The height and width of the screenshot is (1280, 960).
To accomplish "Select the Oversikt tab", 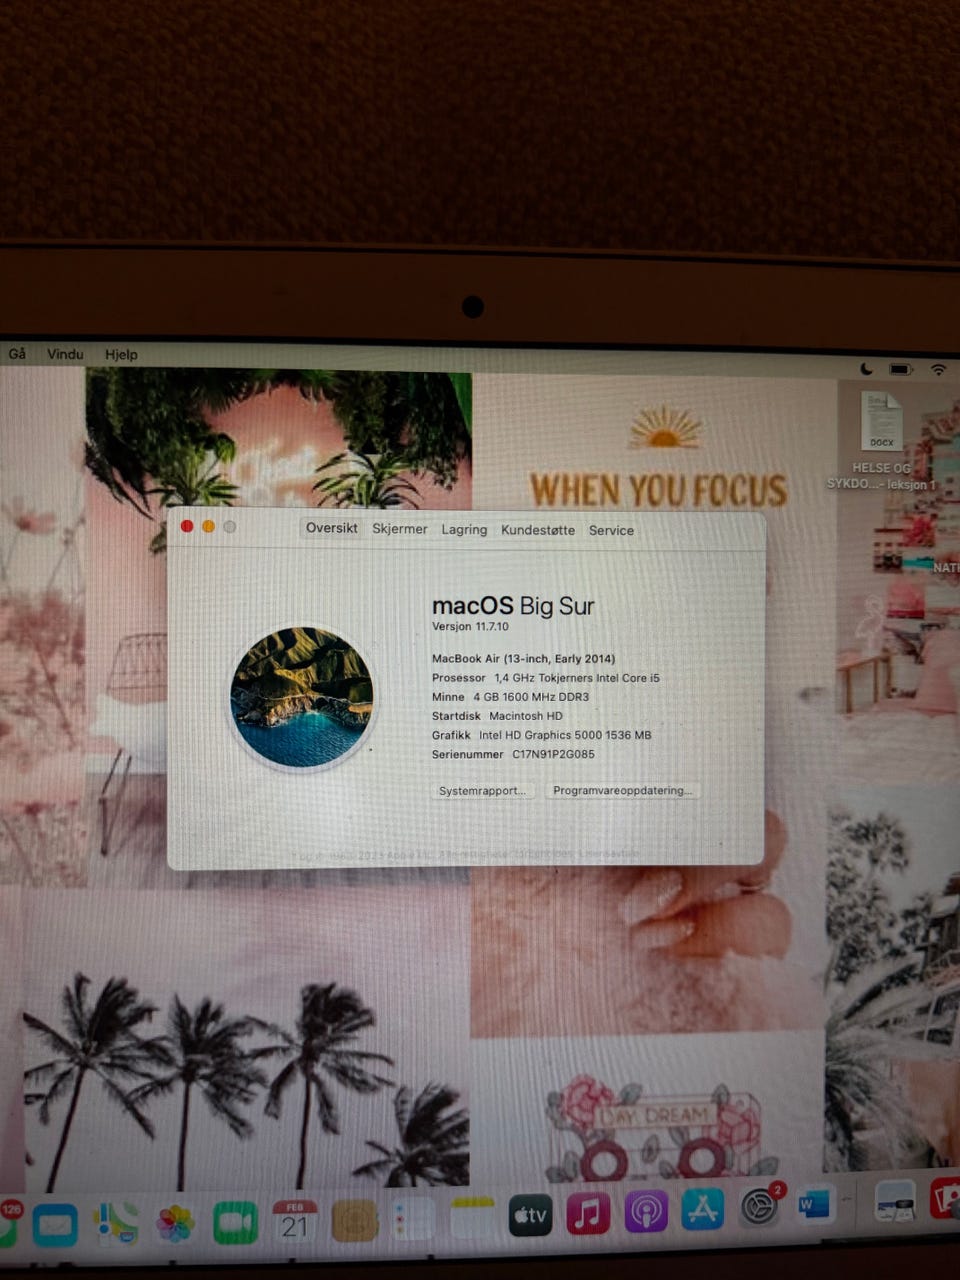I will click(332, 528).
